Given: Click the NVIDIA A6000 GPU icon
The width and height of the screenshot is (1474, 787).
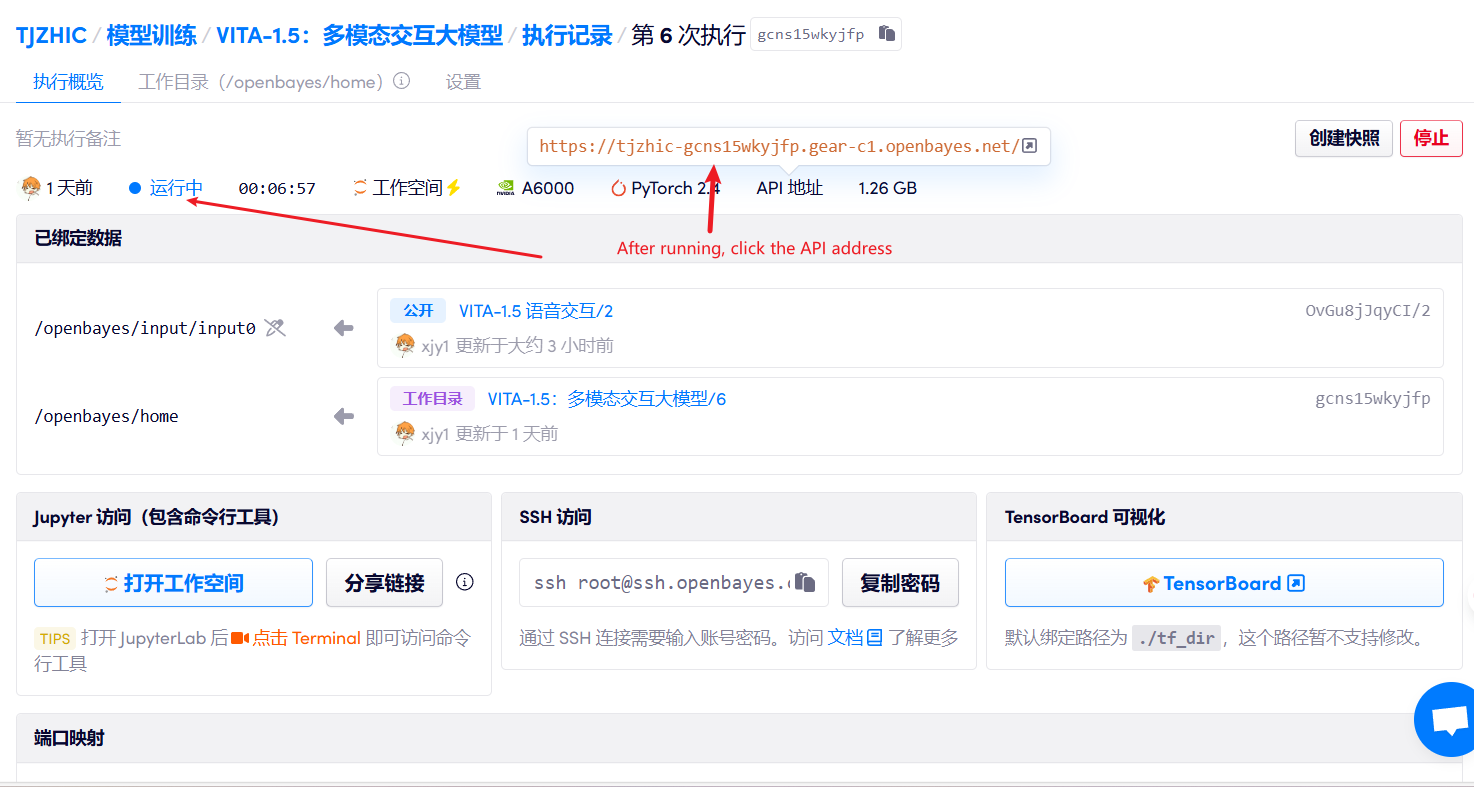Looking at the screenshot, I should [506, 188].
